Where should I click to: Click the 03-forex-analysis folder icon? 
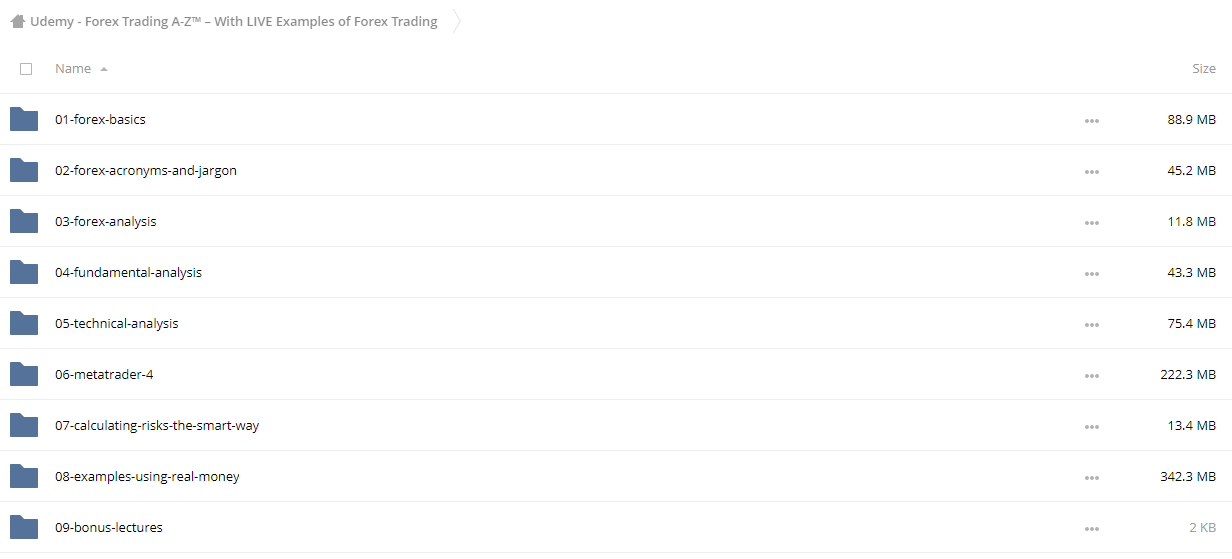(24, 222)
